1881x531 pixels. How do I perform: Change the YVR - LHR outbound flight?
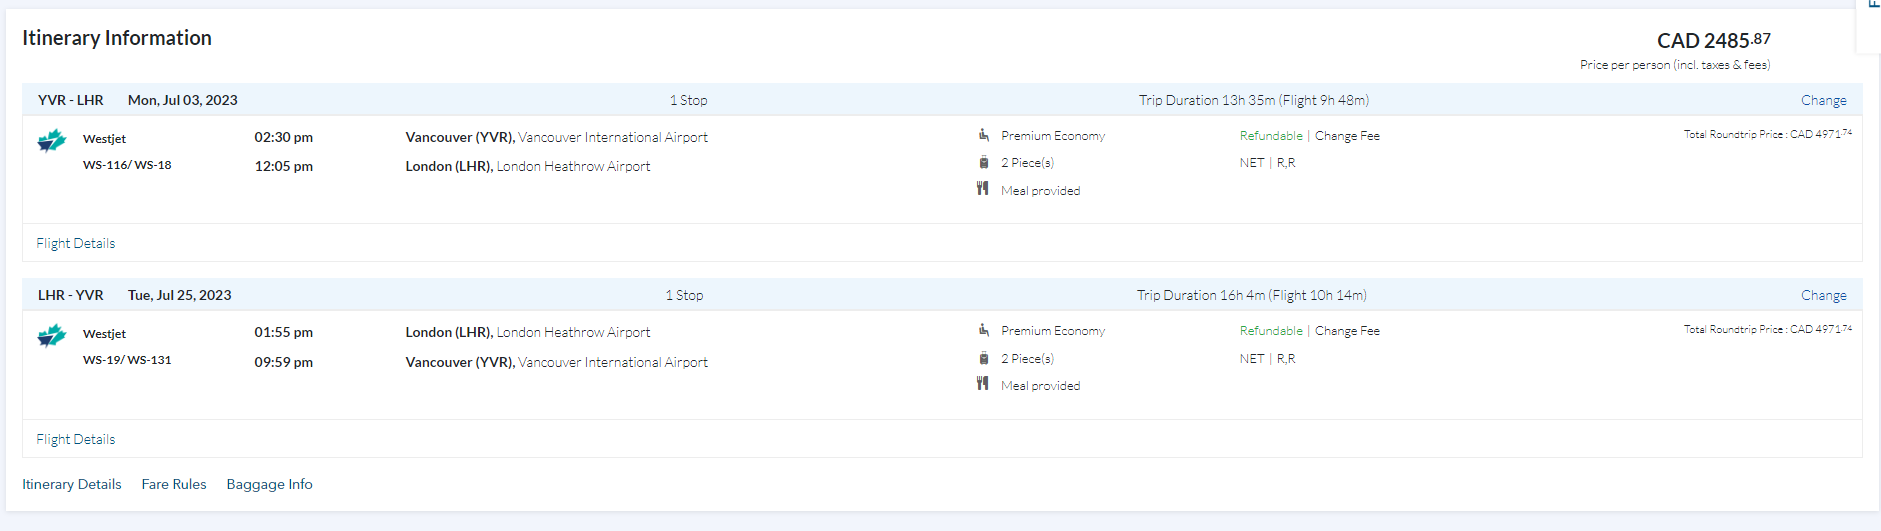(x=1823, y=100)
